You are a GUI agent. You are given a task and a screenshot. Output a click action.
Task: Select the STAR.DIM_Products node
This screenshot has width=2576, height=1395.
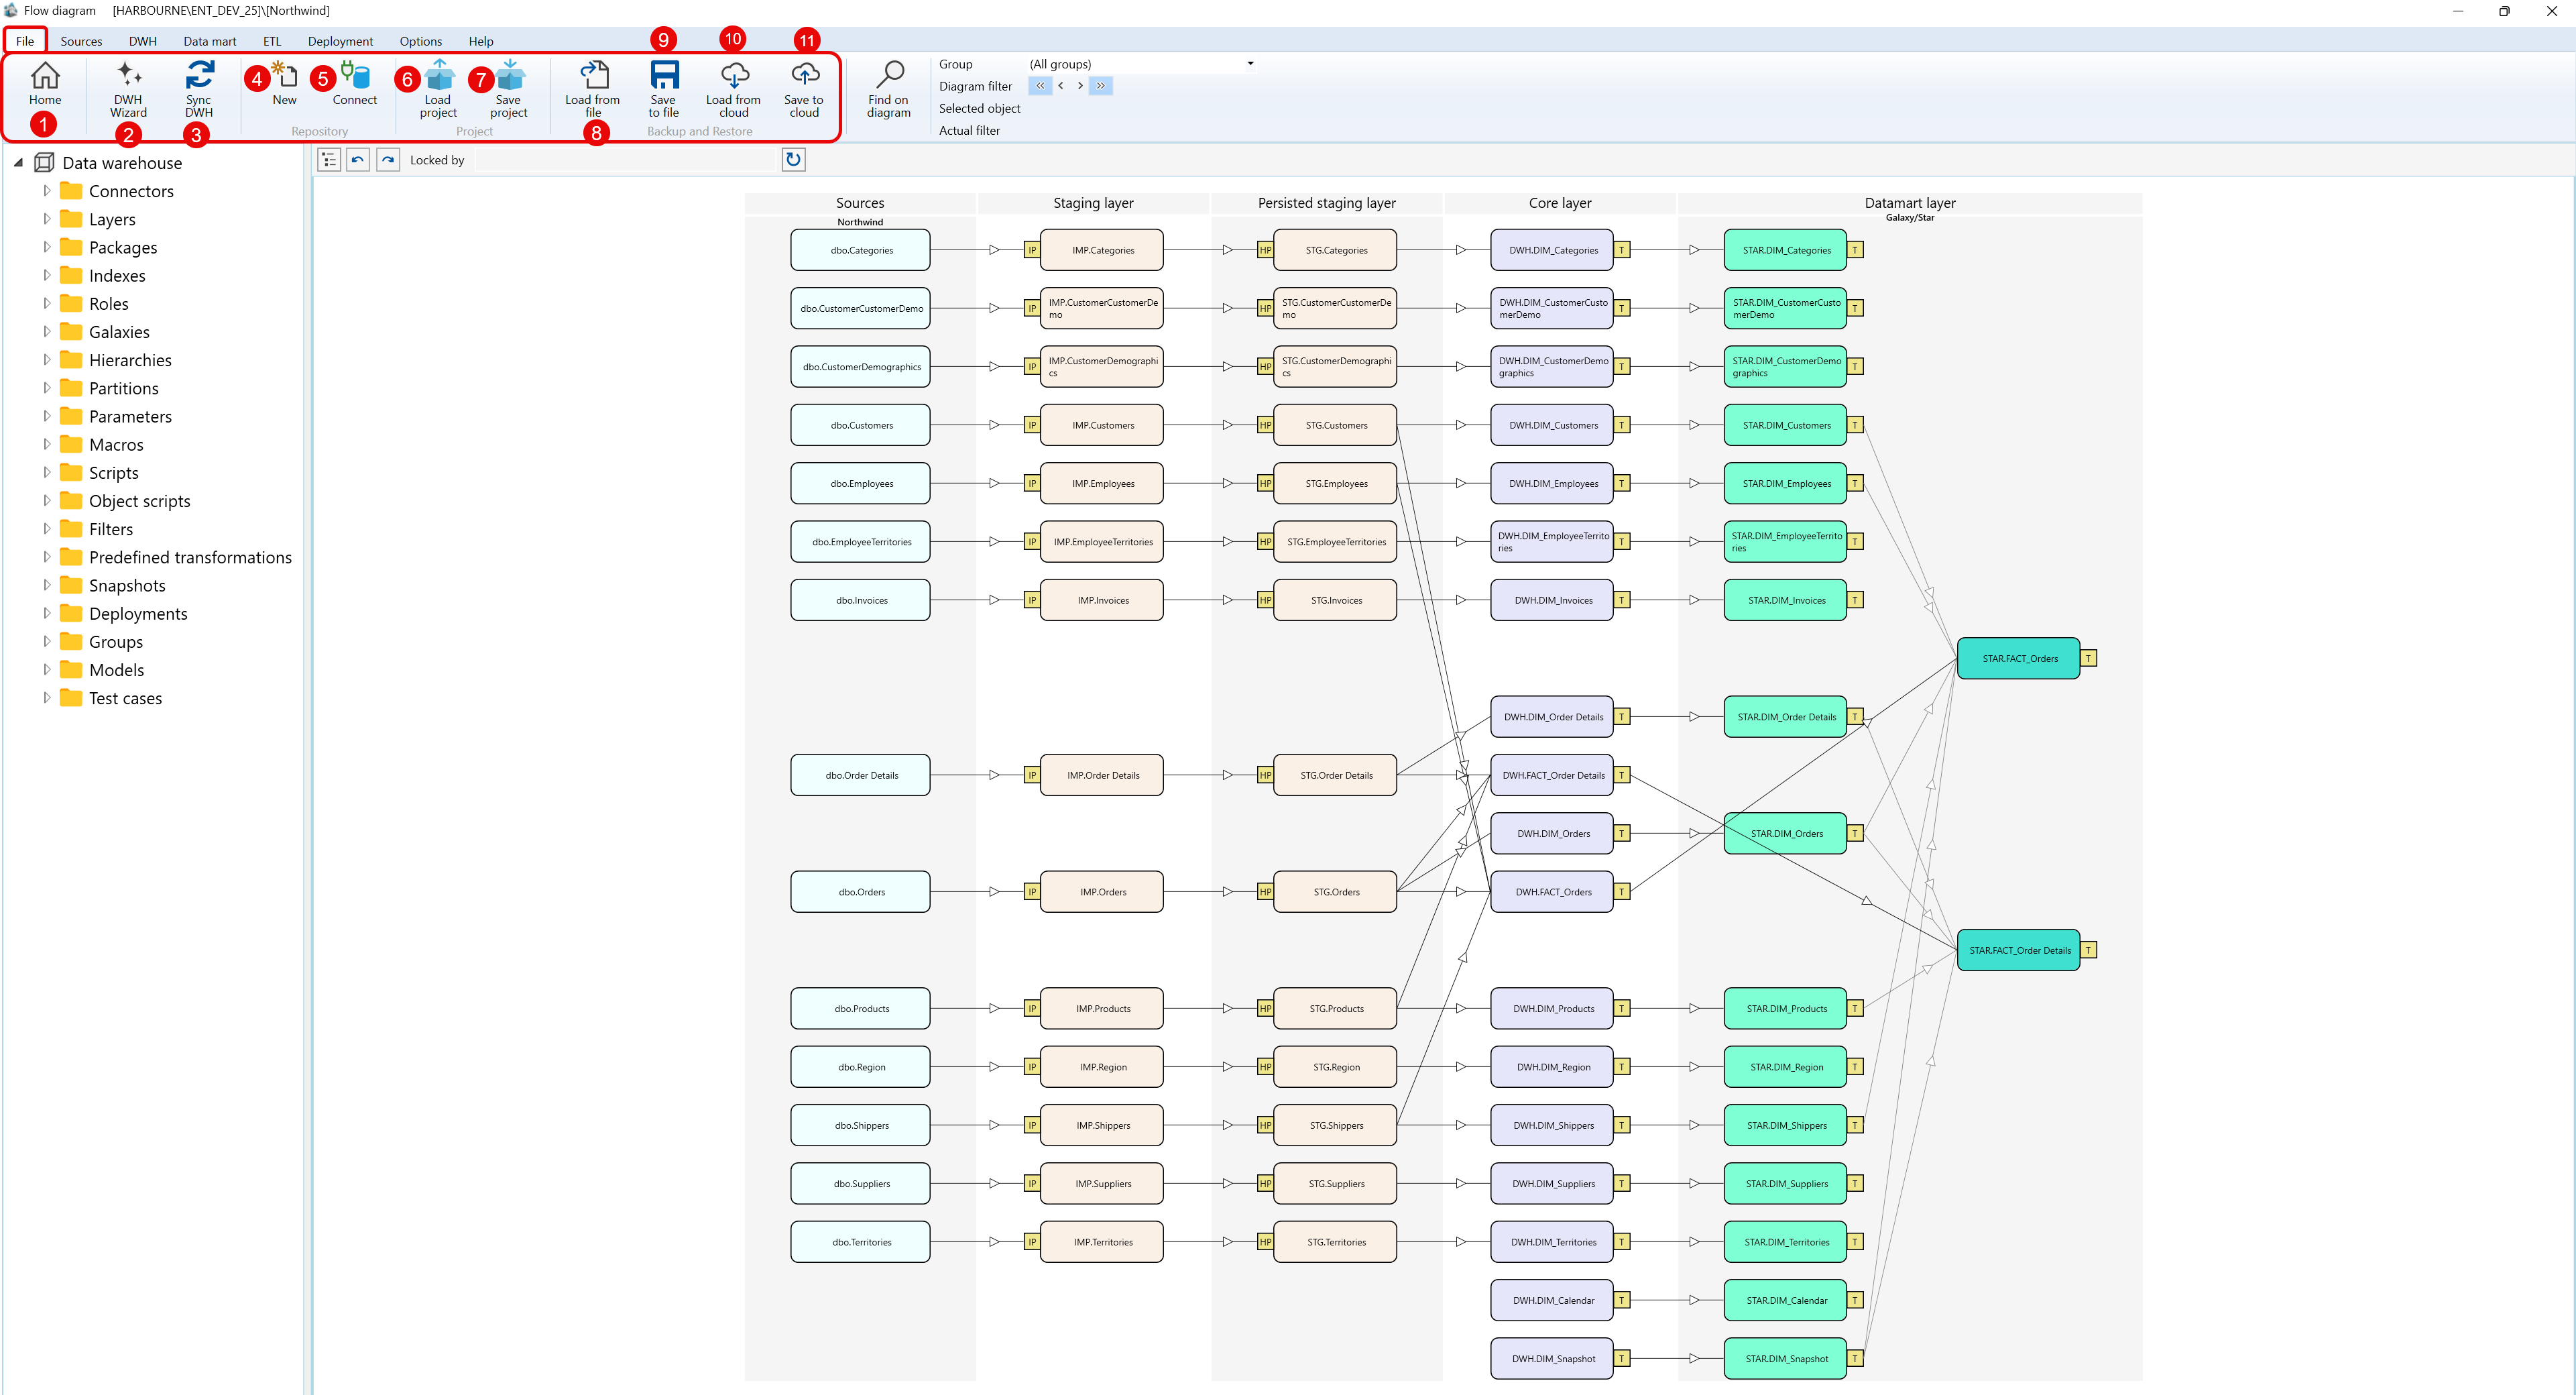coord(1785,1008)
